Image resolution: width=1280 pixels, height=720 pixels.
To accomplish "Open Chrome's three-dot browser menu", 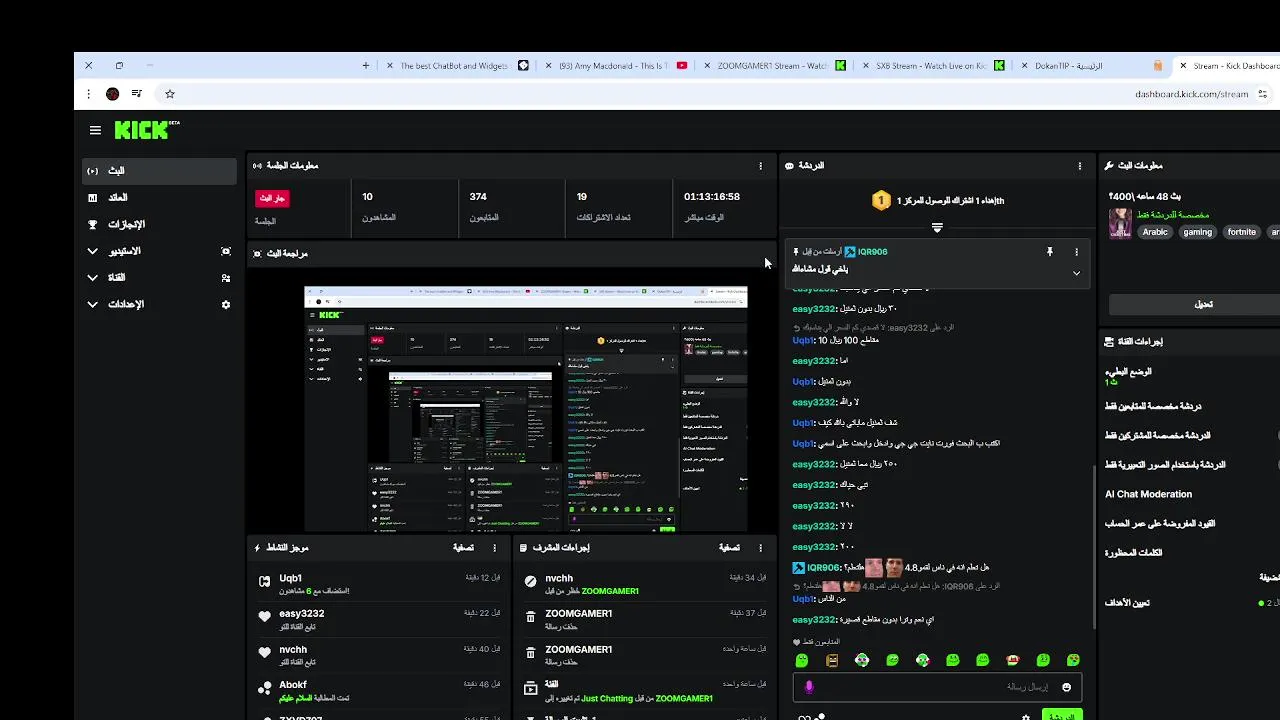I will (89, 94).
